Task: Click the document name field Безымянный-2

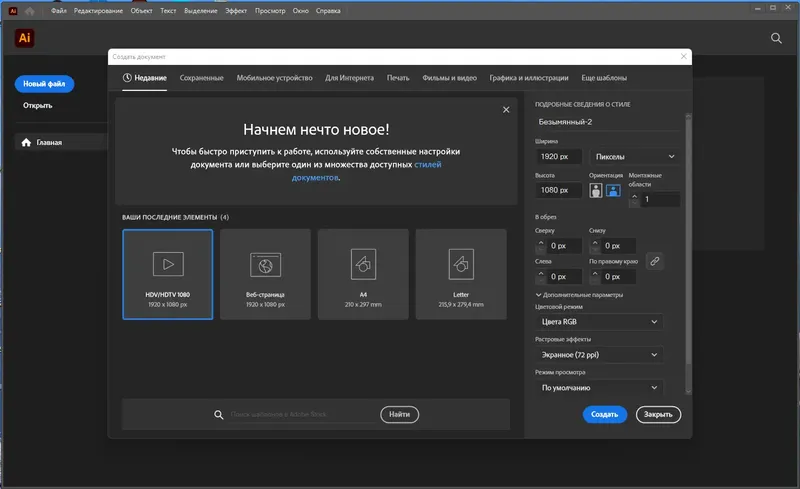Action: click(x=607, y=122)
